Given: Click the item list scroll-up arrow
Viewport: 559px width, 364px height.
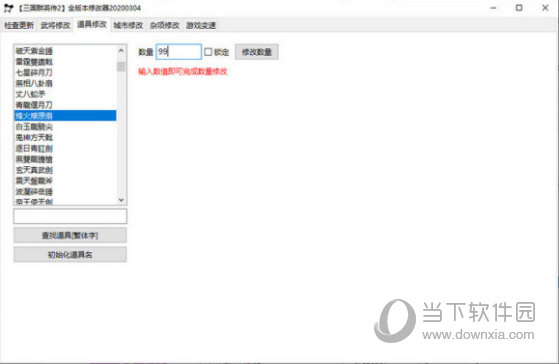Looking at the screenshot, I should coord(121,51).
